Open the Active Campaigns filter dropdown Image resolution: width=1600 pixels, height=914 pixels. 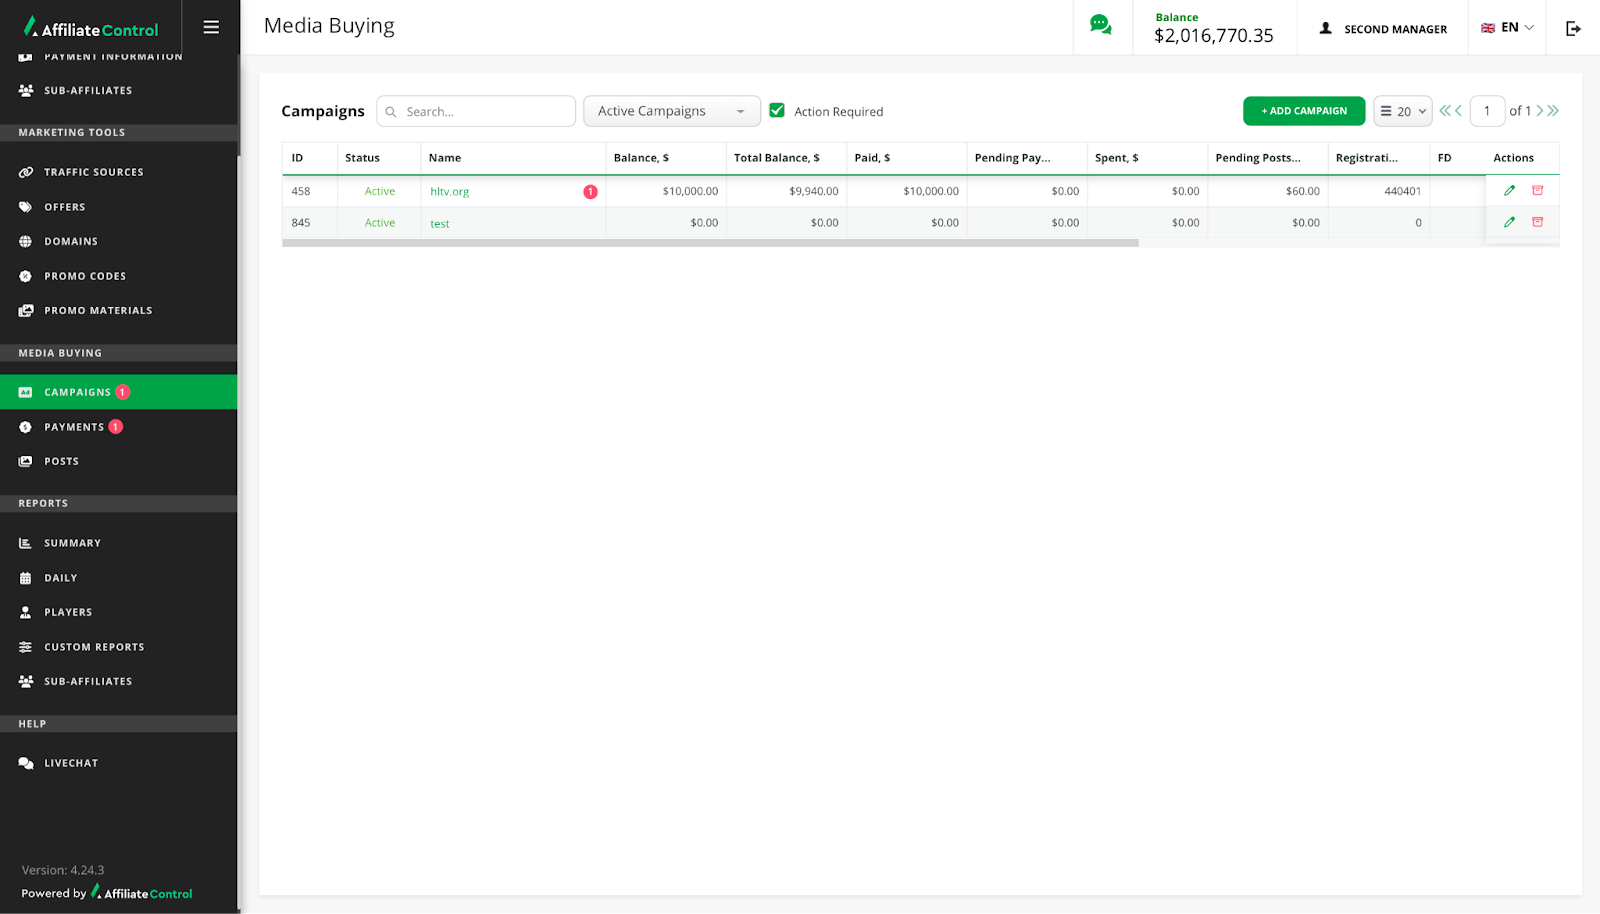coord(671,111)
